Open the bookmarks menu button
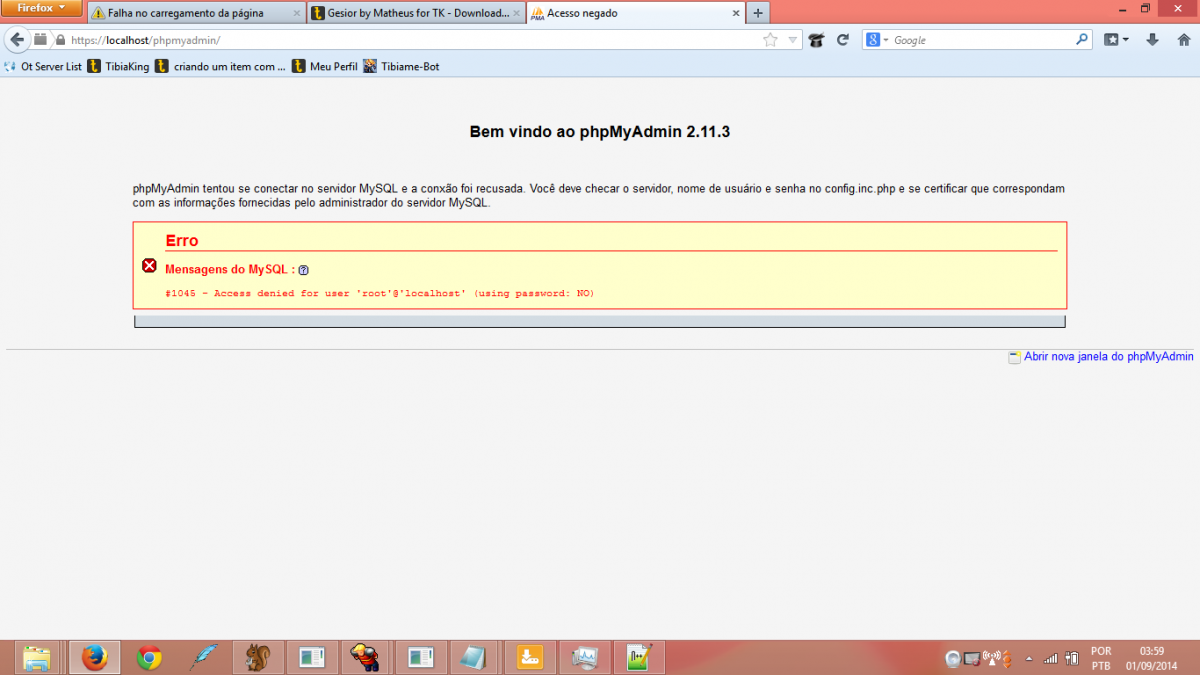This screenshot has width=1200, height=675. click(x=1117, y=40)
